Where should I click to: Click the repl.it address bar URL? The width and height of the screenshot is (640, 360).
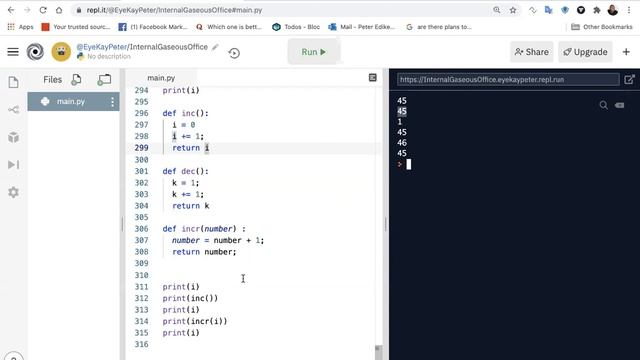pos(174,10)
